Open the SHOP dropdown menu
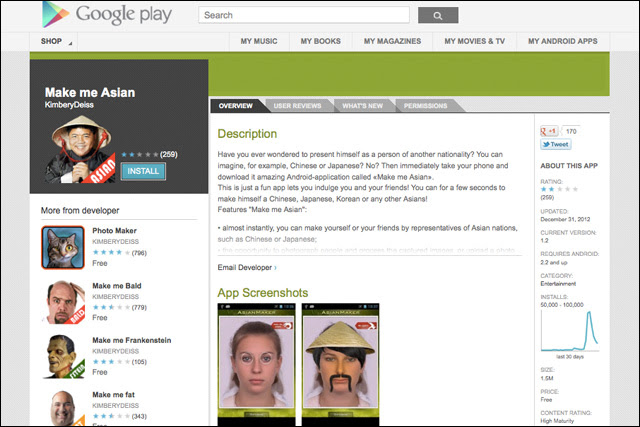The width and height of the screenshot is (640, 427). (54, 41)
